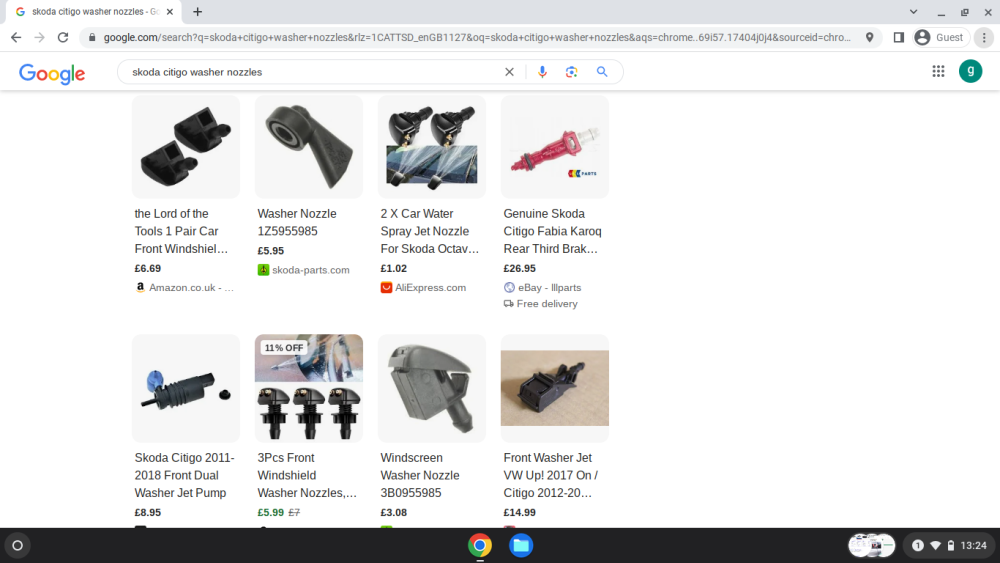Clear the search query with X
Screen dimensions: 1000x563
tap(509, 72)
